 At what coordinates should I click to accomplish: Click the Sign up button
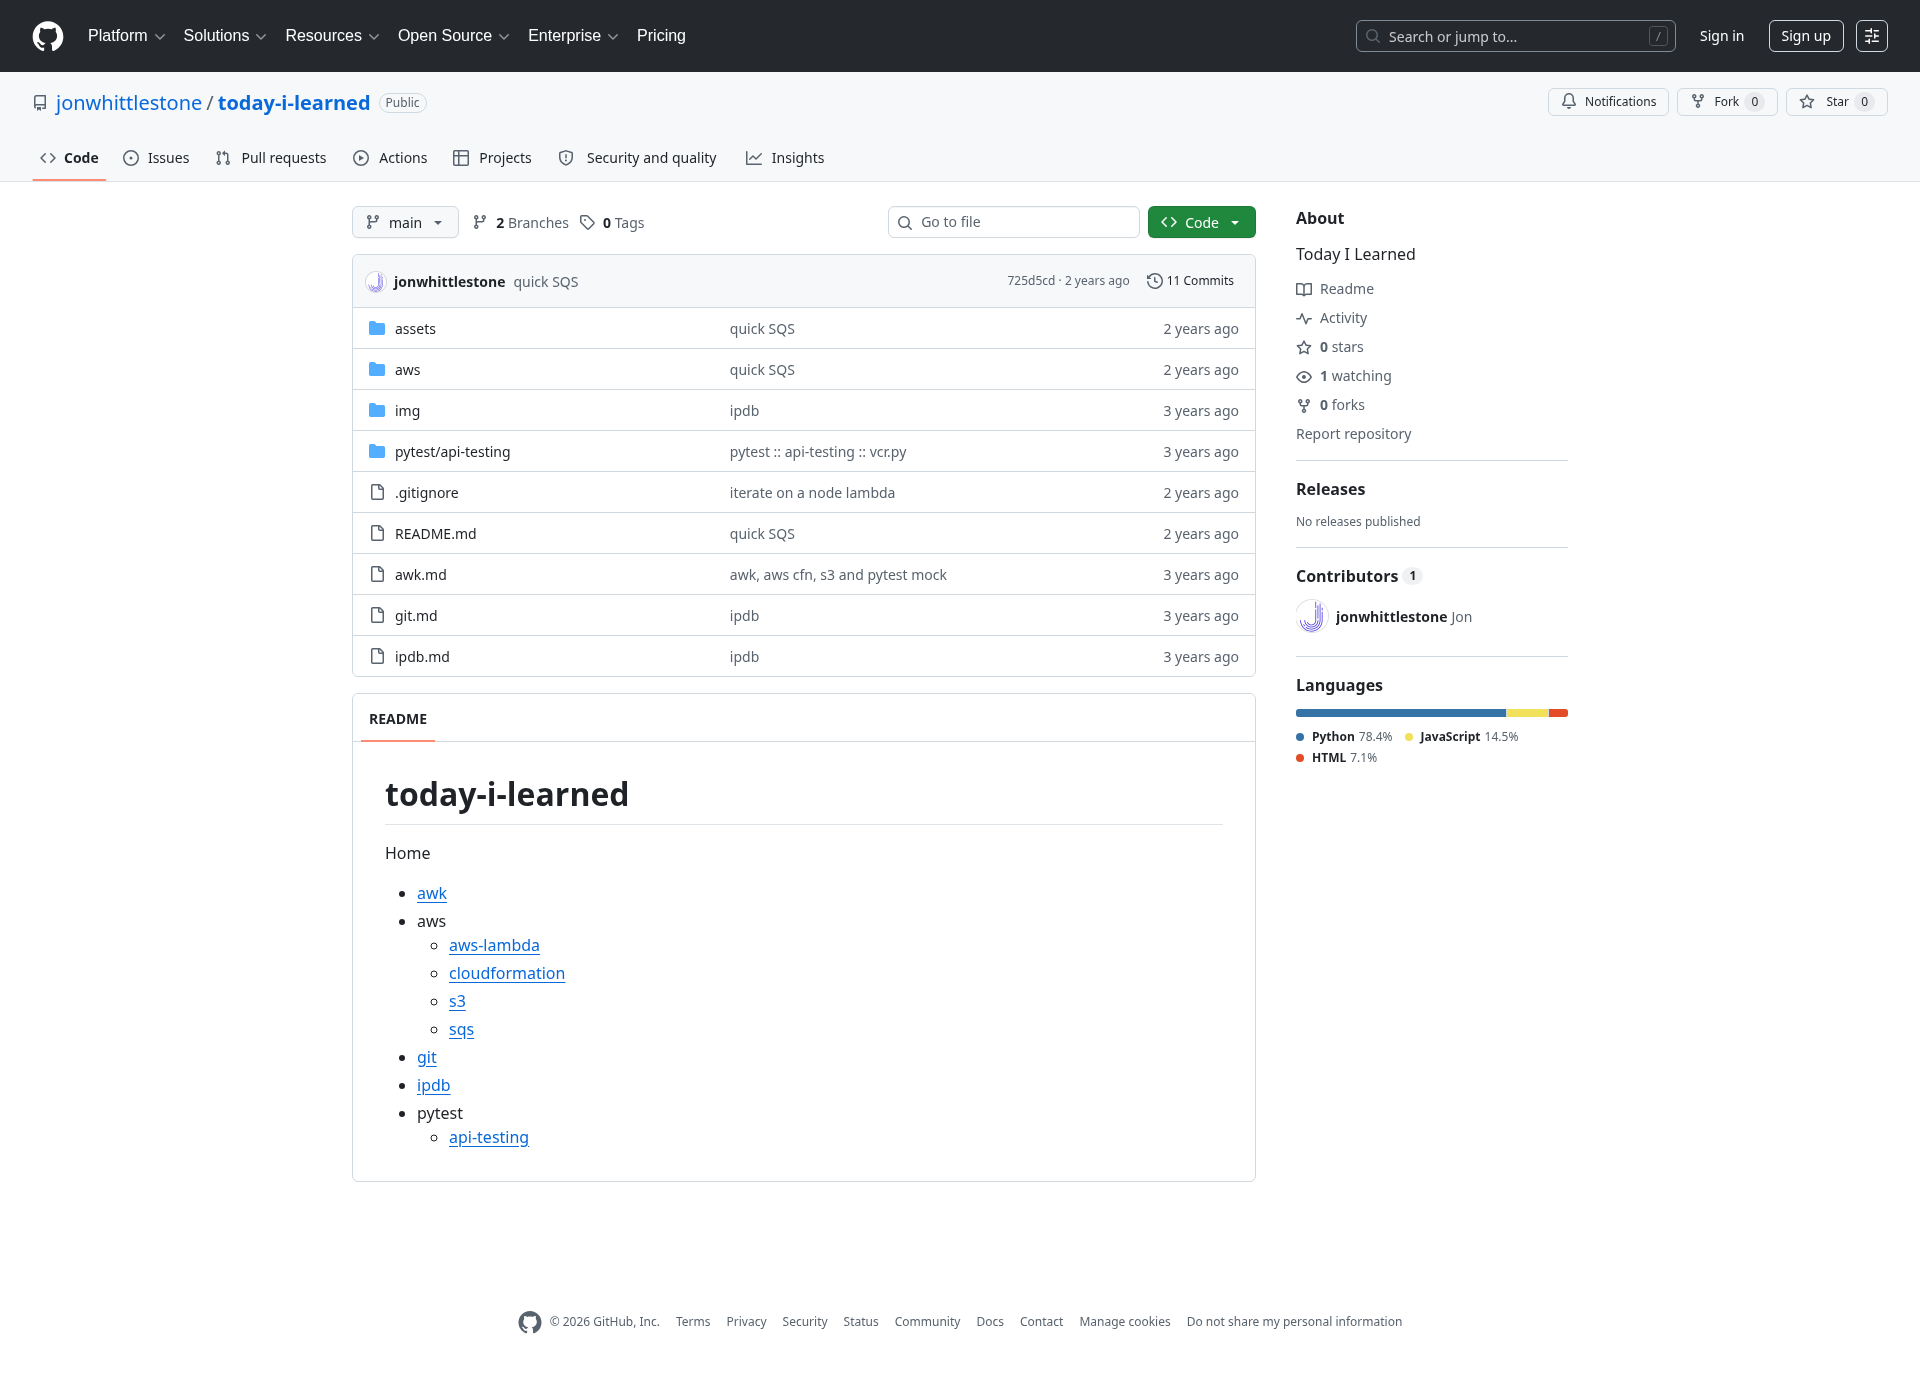1806,36
